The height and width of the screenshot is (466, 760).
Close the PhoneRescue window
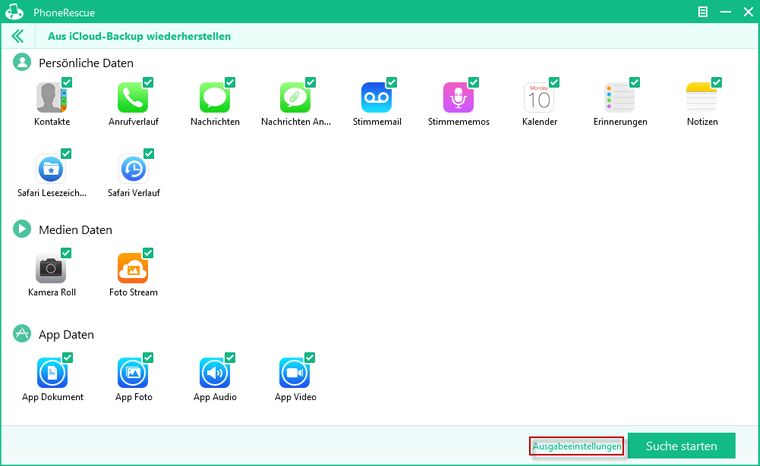pos(748,12)
